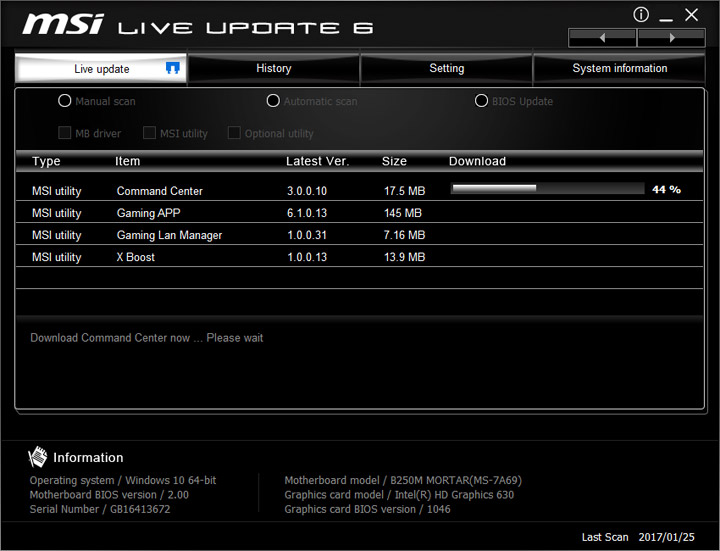Click version 1.0.0.31
Image resolution: width=720 pixels, height=551 pixels.
pyautogui.click(x=307, y=235)
